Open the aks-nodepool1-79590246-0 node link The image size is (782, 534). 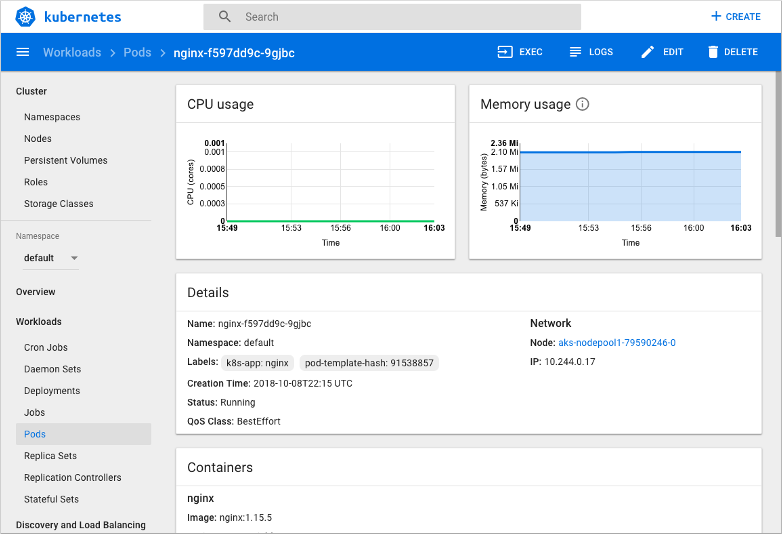coord(617,343)
